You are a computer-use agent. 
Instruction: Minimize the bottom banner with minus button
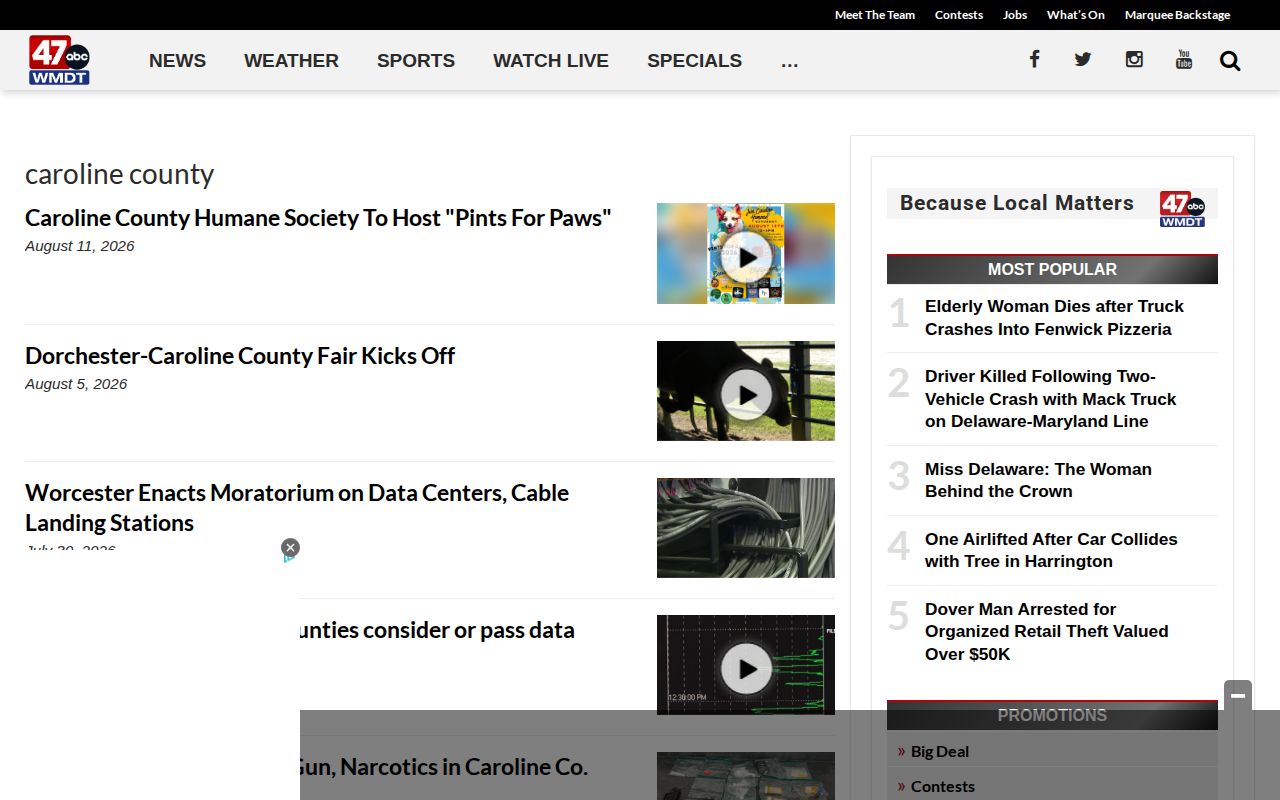tap(1238, 695)
